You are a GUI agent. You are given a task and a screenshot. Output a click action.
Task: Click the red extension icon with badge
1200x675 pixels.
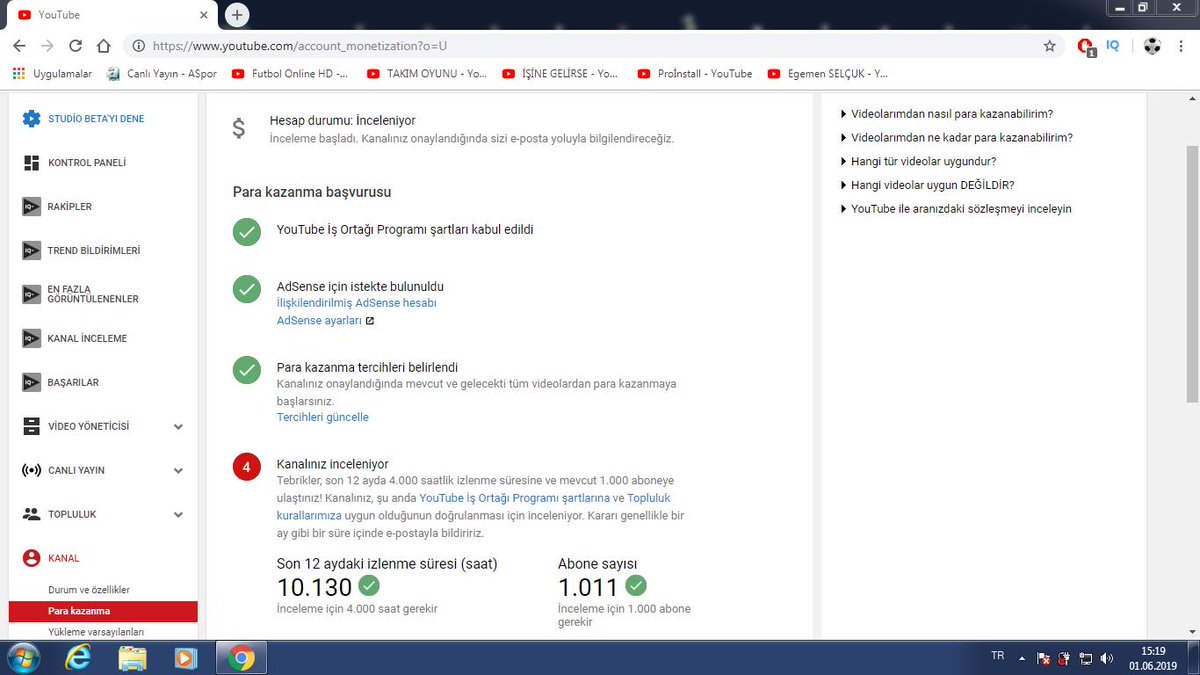coord(1086,46)
